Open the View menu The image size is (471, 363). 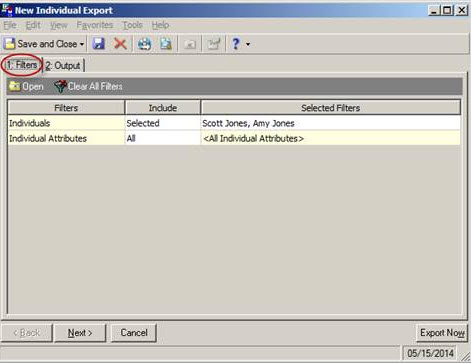59,25
